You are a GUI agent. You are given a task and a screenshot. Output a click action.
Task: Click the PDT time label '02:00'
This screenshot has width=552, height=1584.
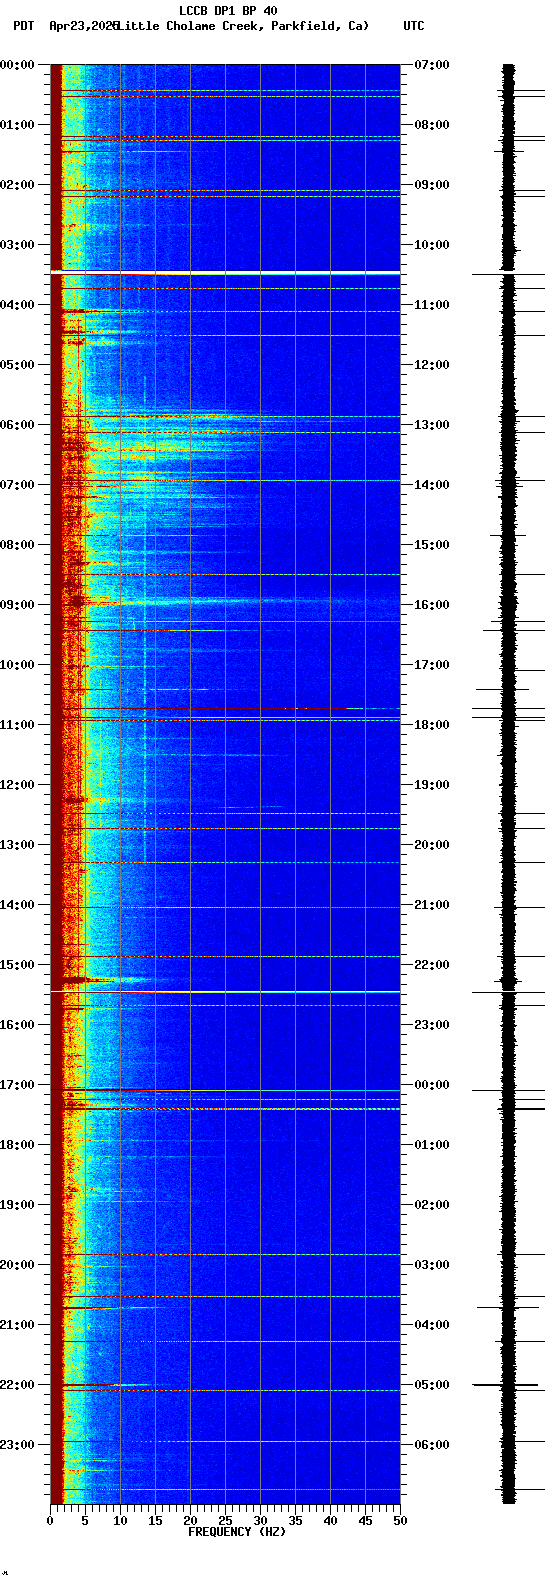click(18, 185)
